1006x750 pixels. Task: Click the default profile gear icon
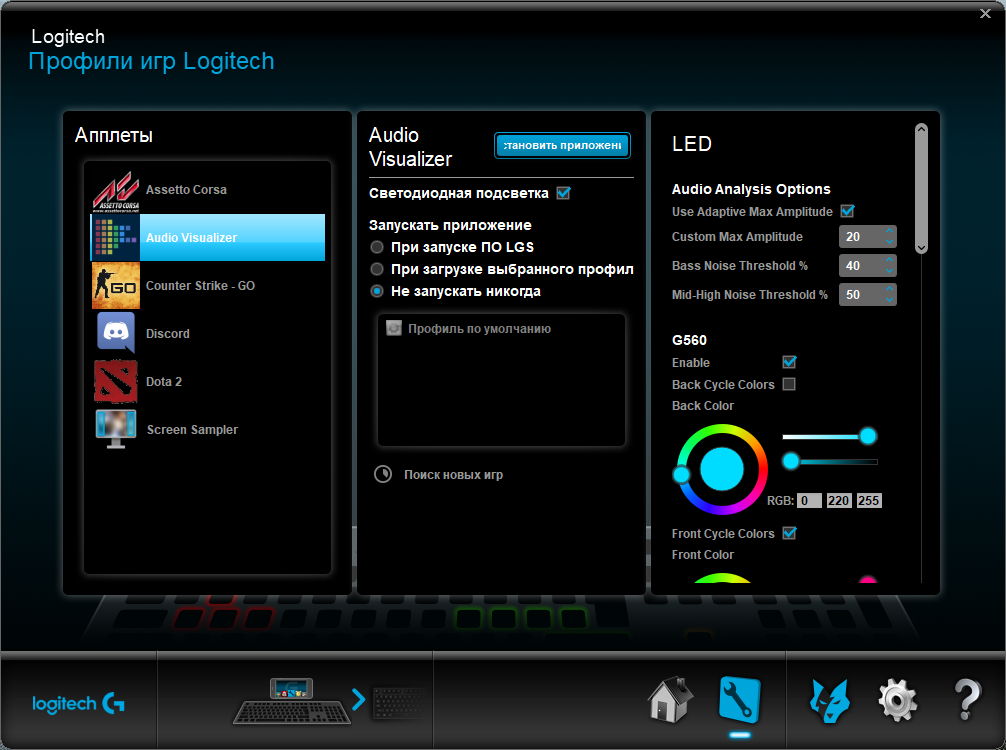pos(394,328)
